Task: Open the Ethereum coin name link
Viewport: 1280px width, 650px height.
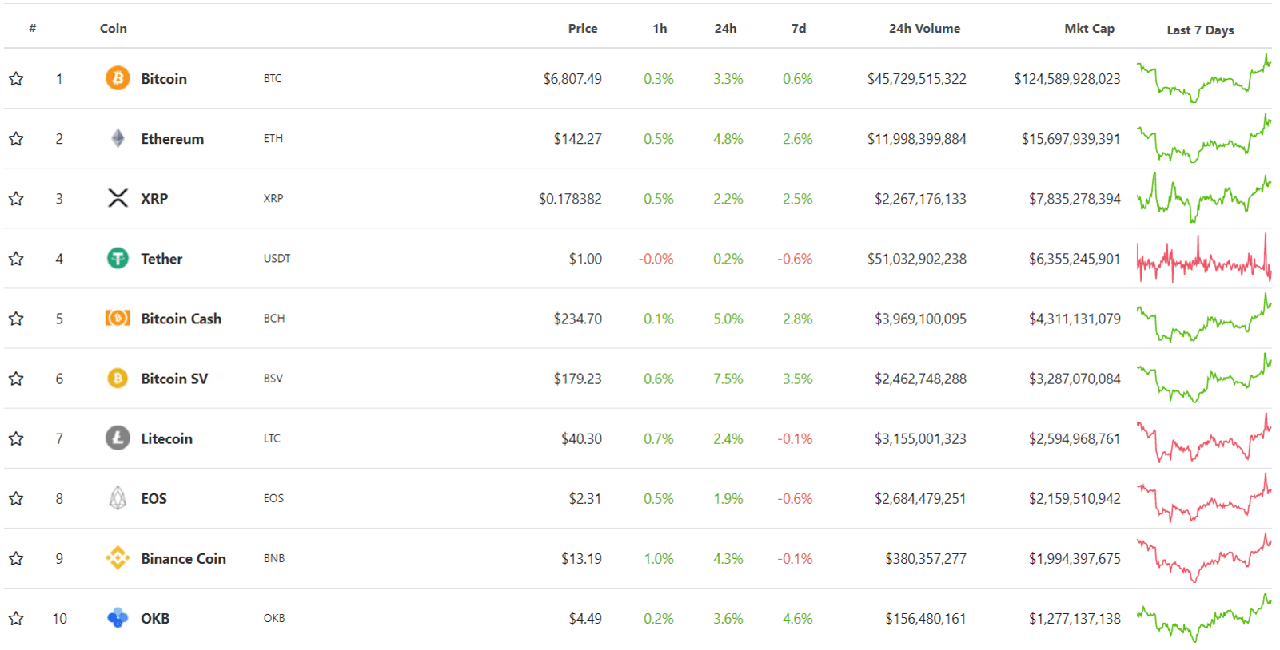Action: point(172,139)
